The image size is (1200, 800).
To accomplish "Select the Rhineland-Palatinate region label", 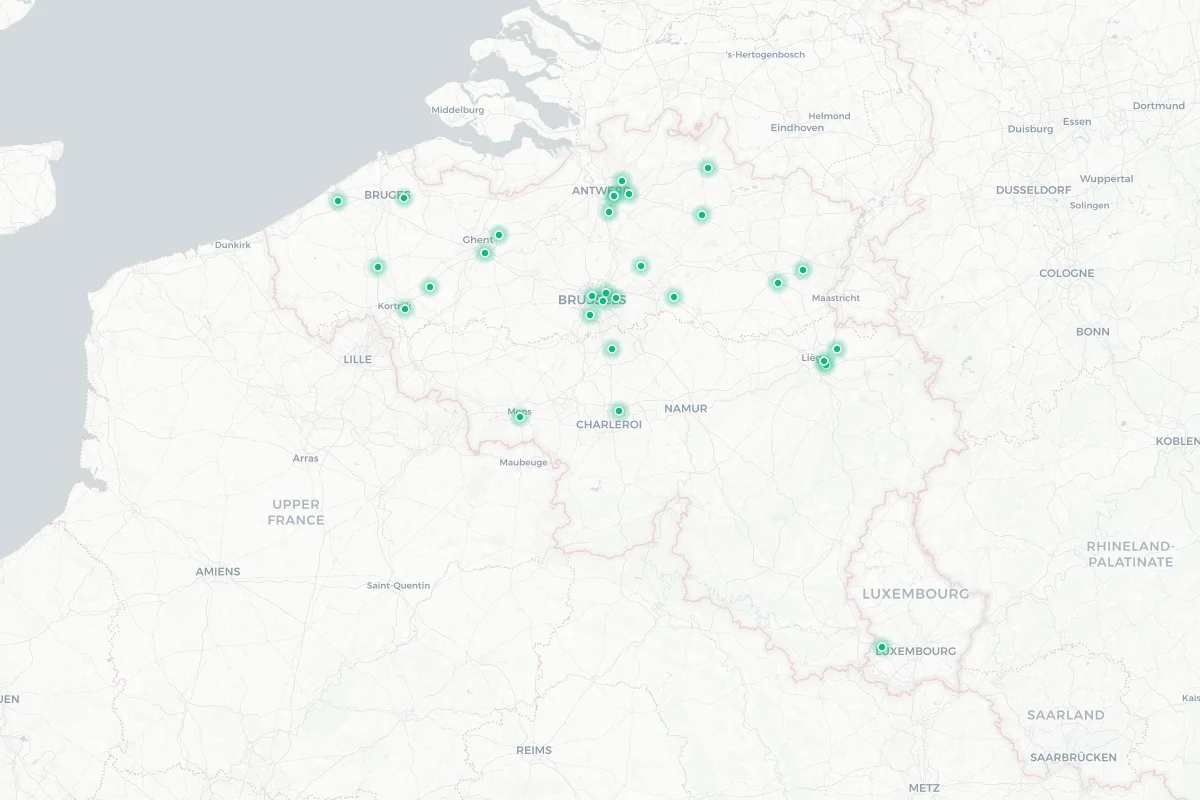I will click(x=1130, y=554).
